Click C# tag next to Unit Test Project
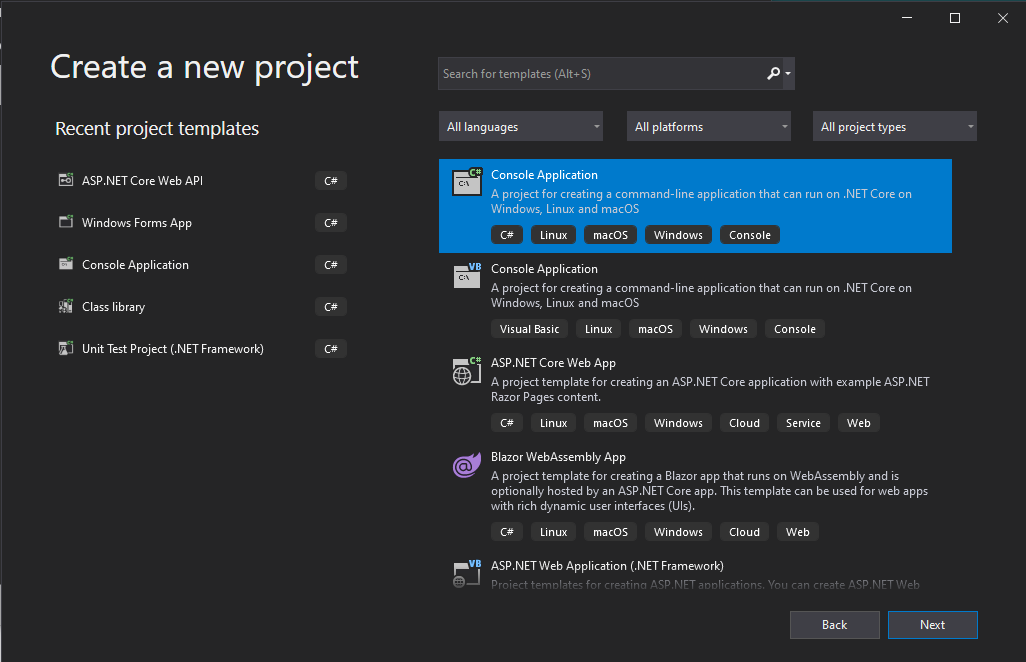 click(x=330, y=349)
